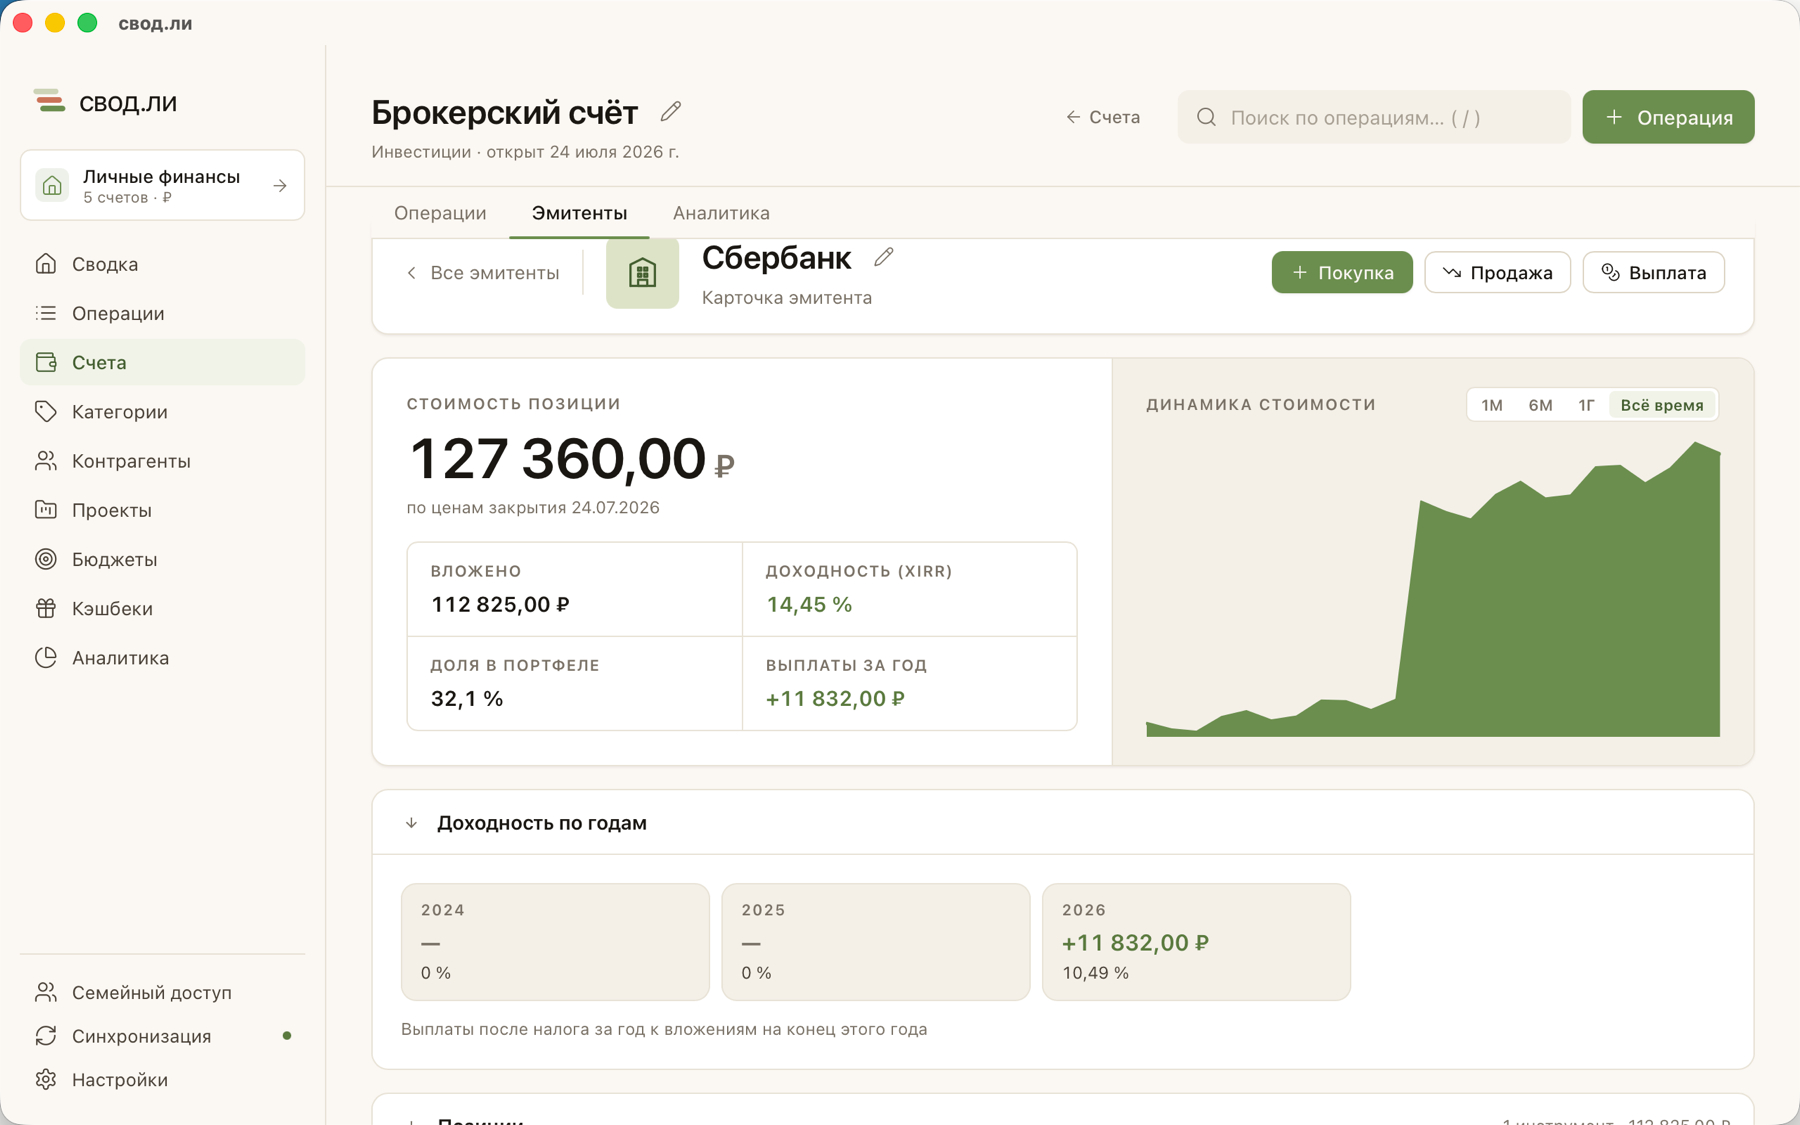Click the Синхронизация sync icon
Viewport: 1800px width, 1125px height.
tap(46, 1036)
